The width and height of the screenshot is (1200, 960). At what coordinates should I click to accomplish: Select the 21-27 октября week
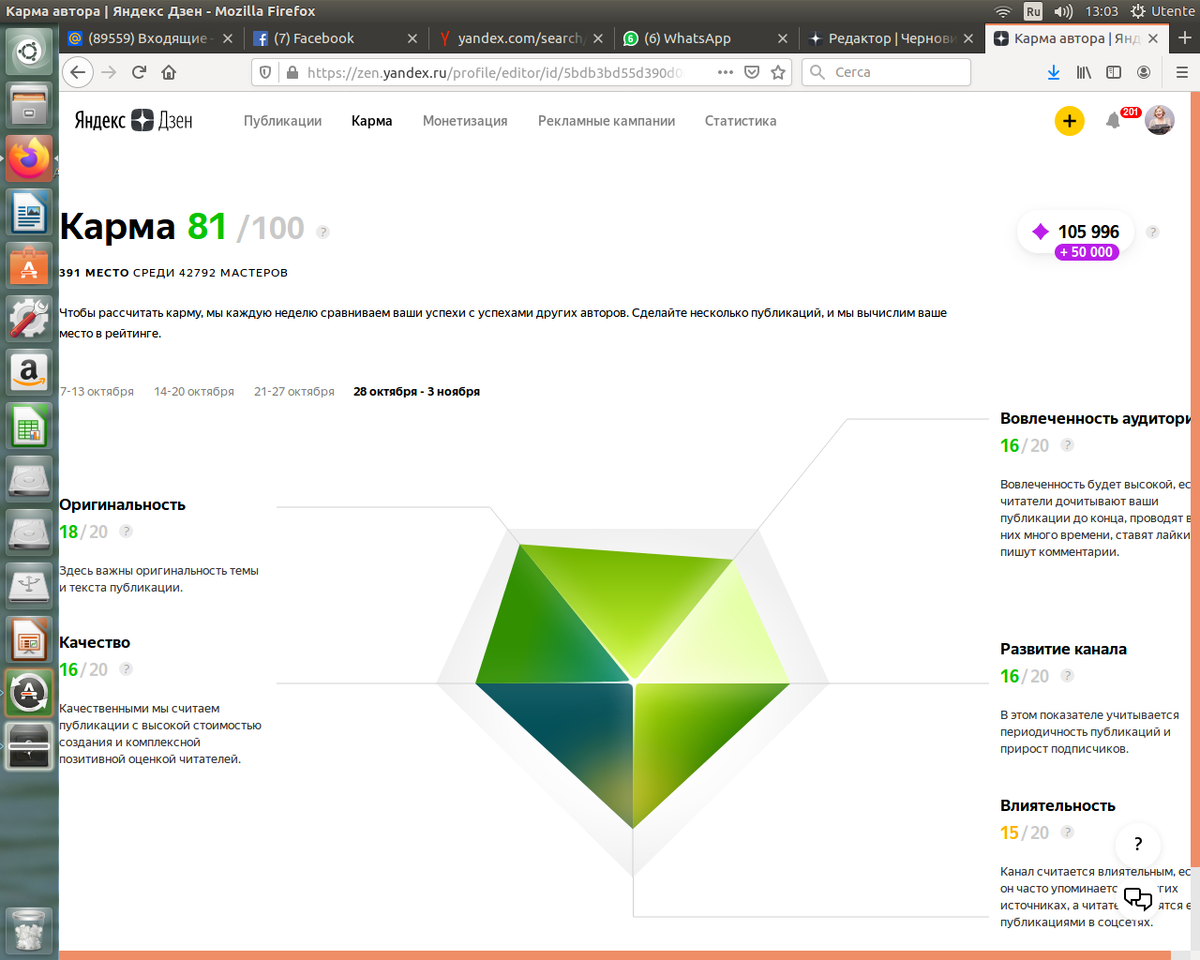294,392
